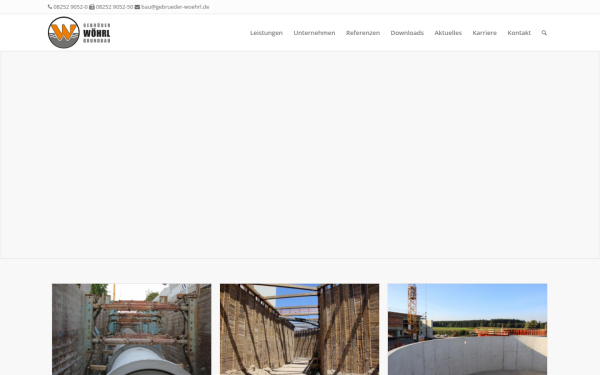600x375 pixels.
Task: Go to the Referenzen page
Action: click(363, 33)
